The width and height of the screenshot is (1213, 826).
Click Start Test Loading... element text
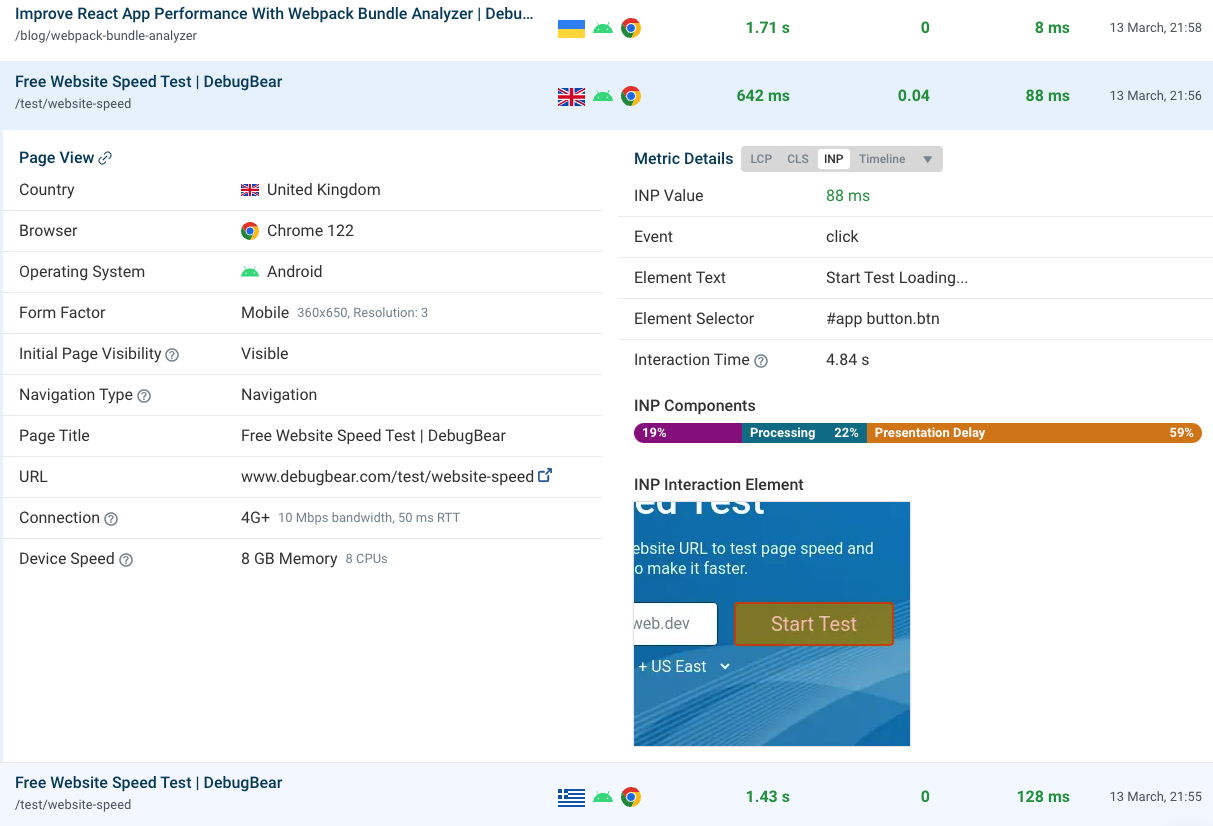tap(897, 278)
